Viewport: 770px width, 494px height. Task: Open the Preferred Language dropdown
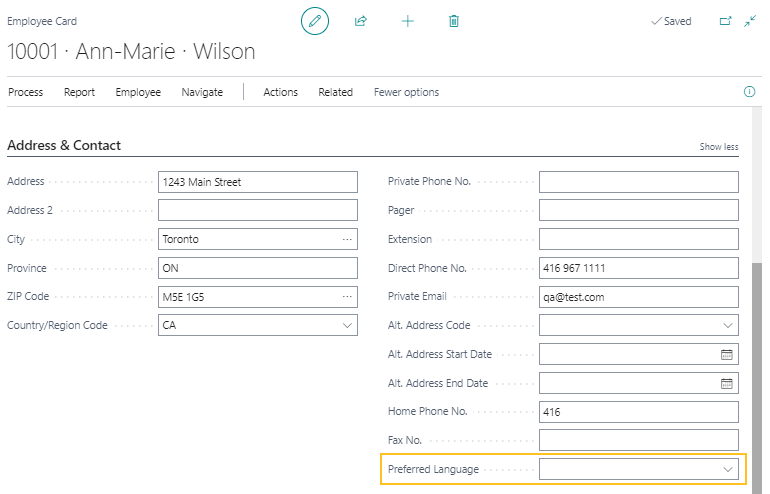(727, 469)
